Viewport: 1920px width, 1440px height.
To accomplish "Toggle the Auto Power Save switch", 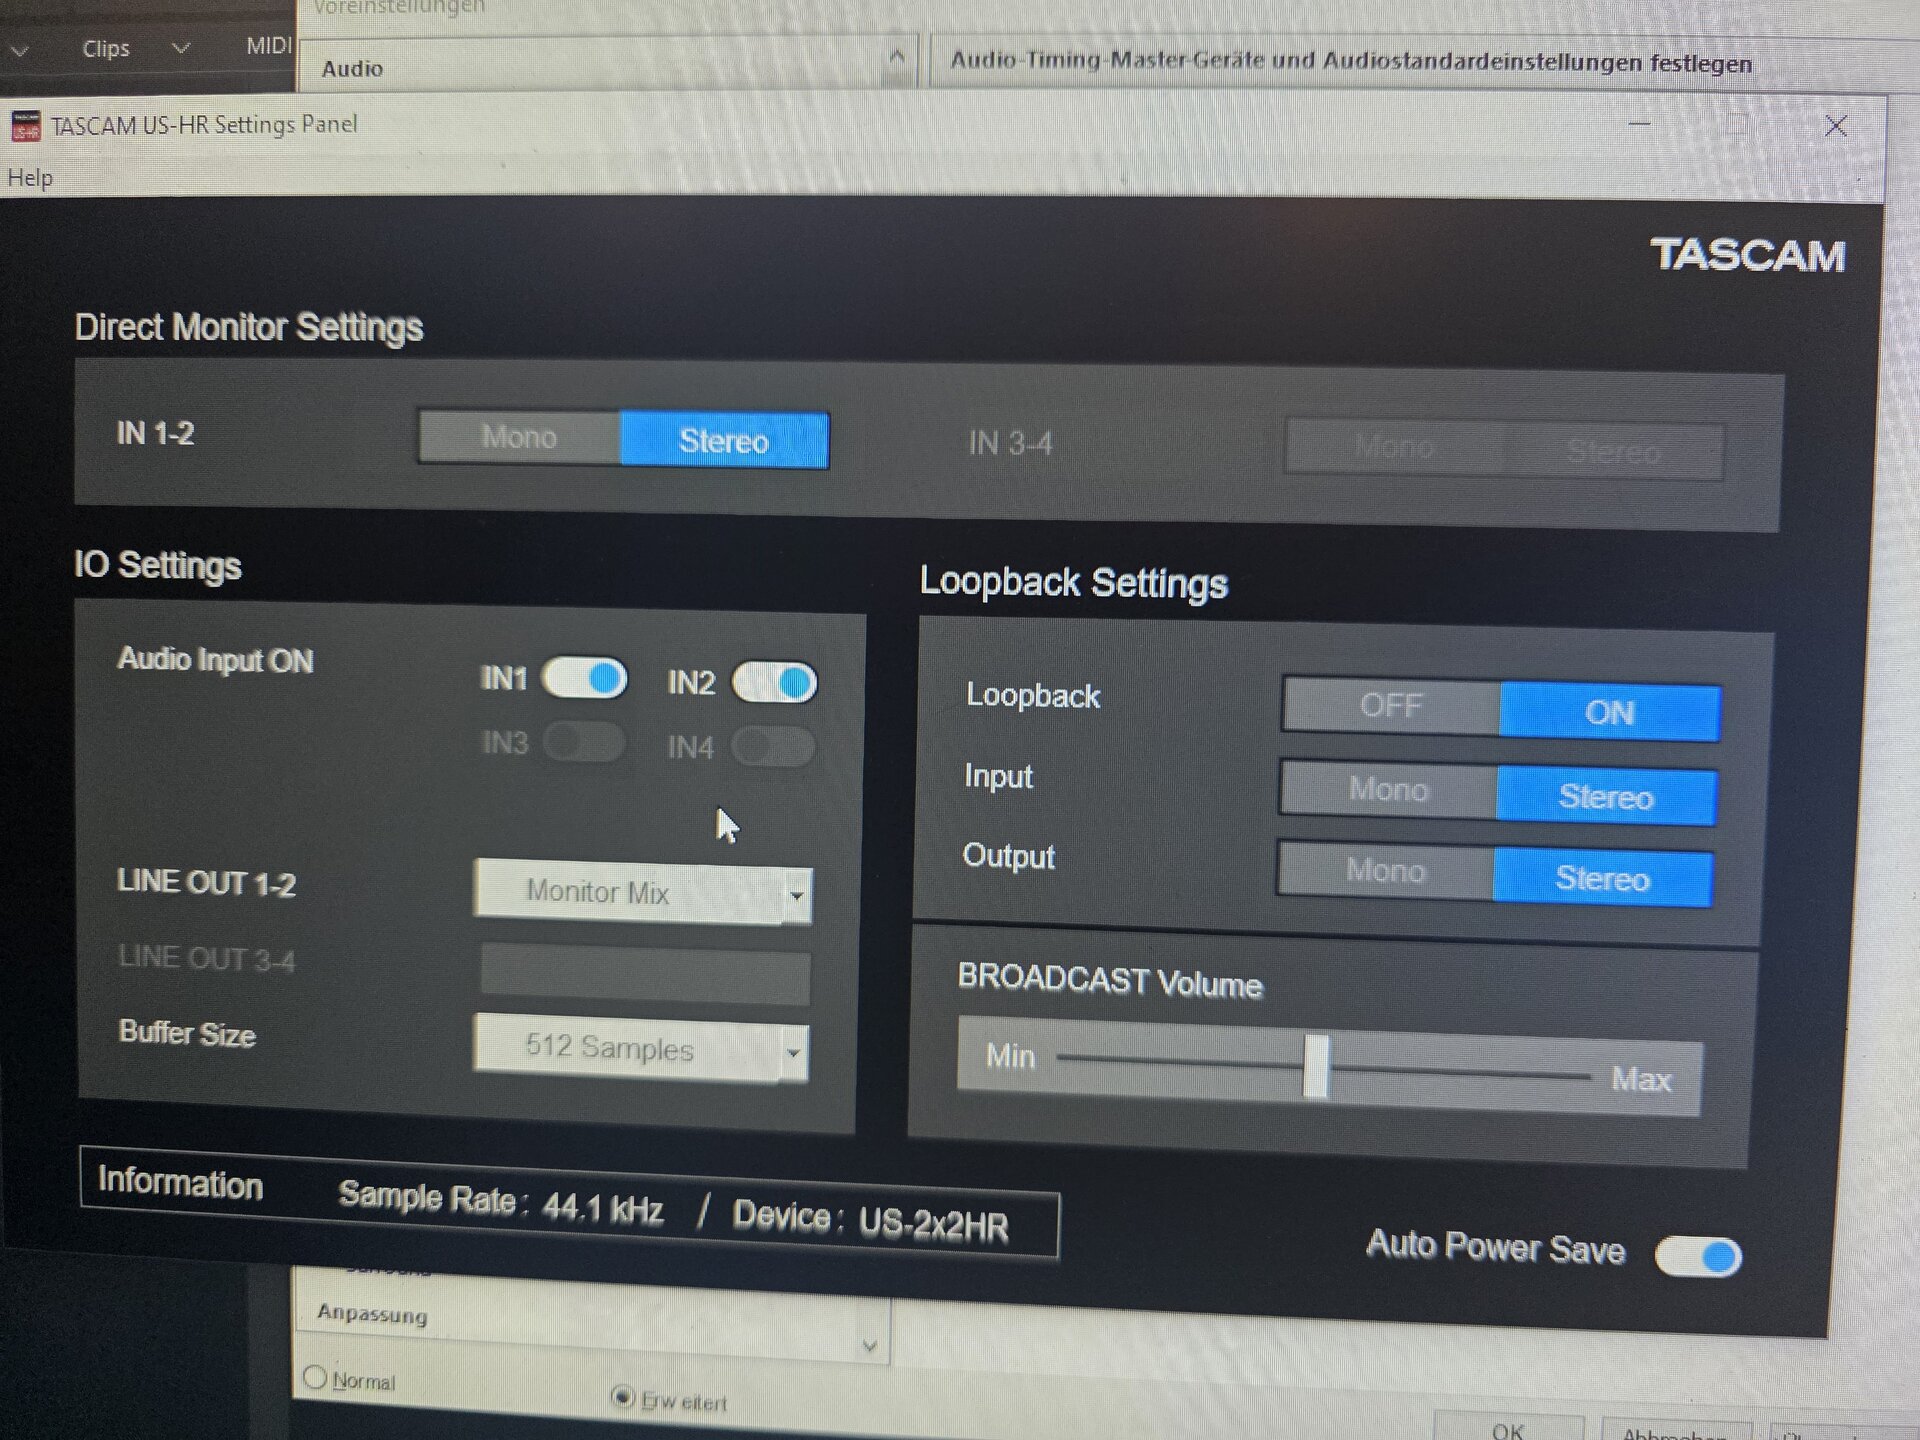I will (x=1698, y=1257).
